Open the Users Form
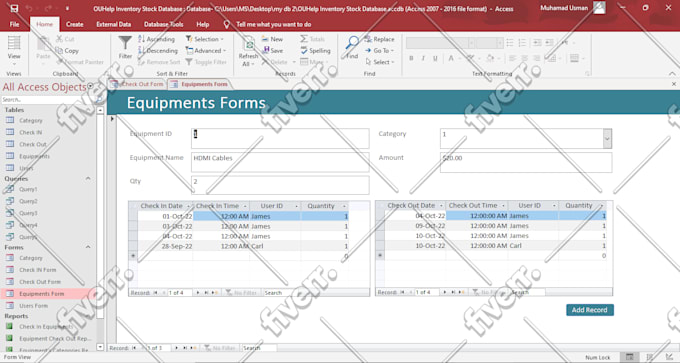This screenshot has width=680, height=363. click(33, 306)
